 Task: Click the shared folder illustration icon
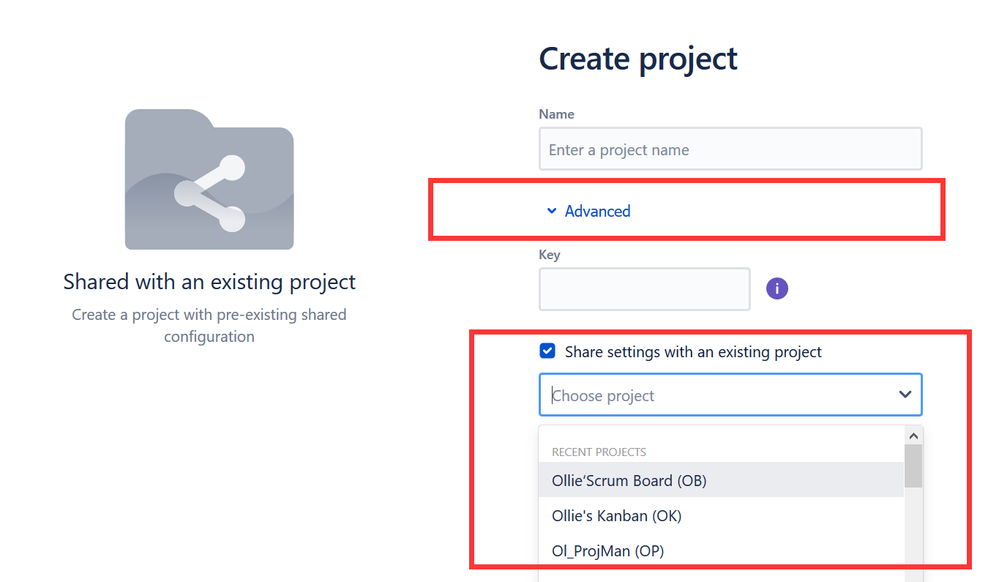(x=209, y=179)
